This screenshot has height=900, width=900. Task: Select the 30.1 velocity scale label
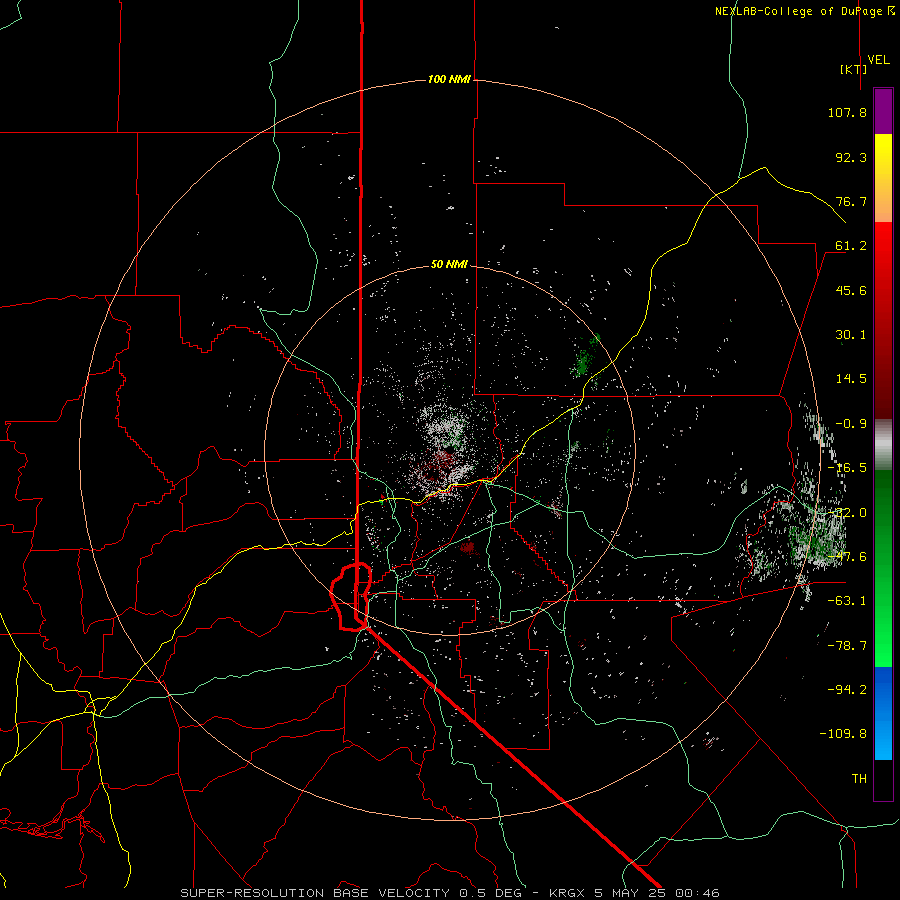tap(851, 335)
